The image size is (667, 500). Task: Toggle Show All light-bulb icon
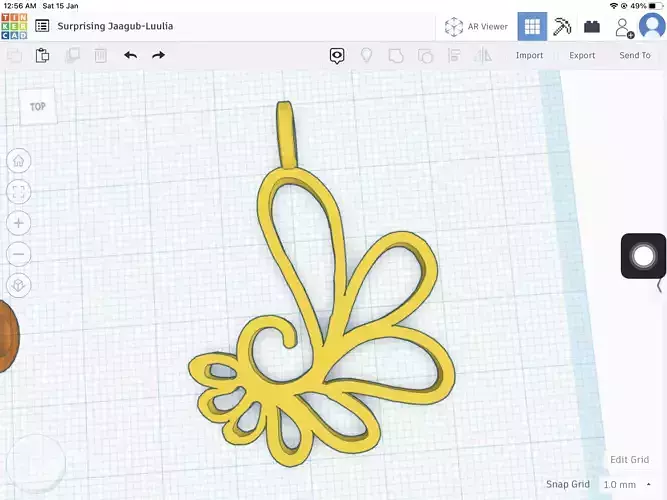(366, 55)
